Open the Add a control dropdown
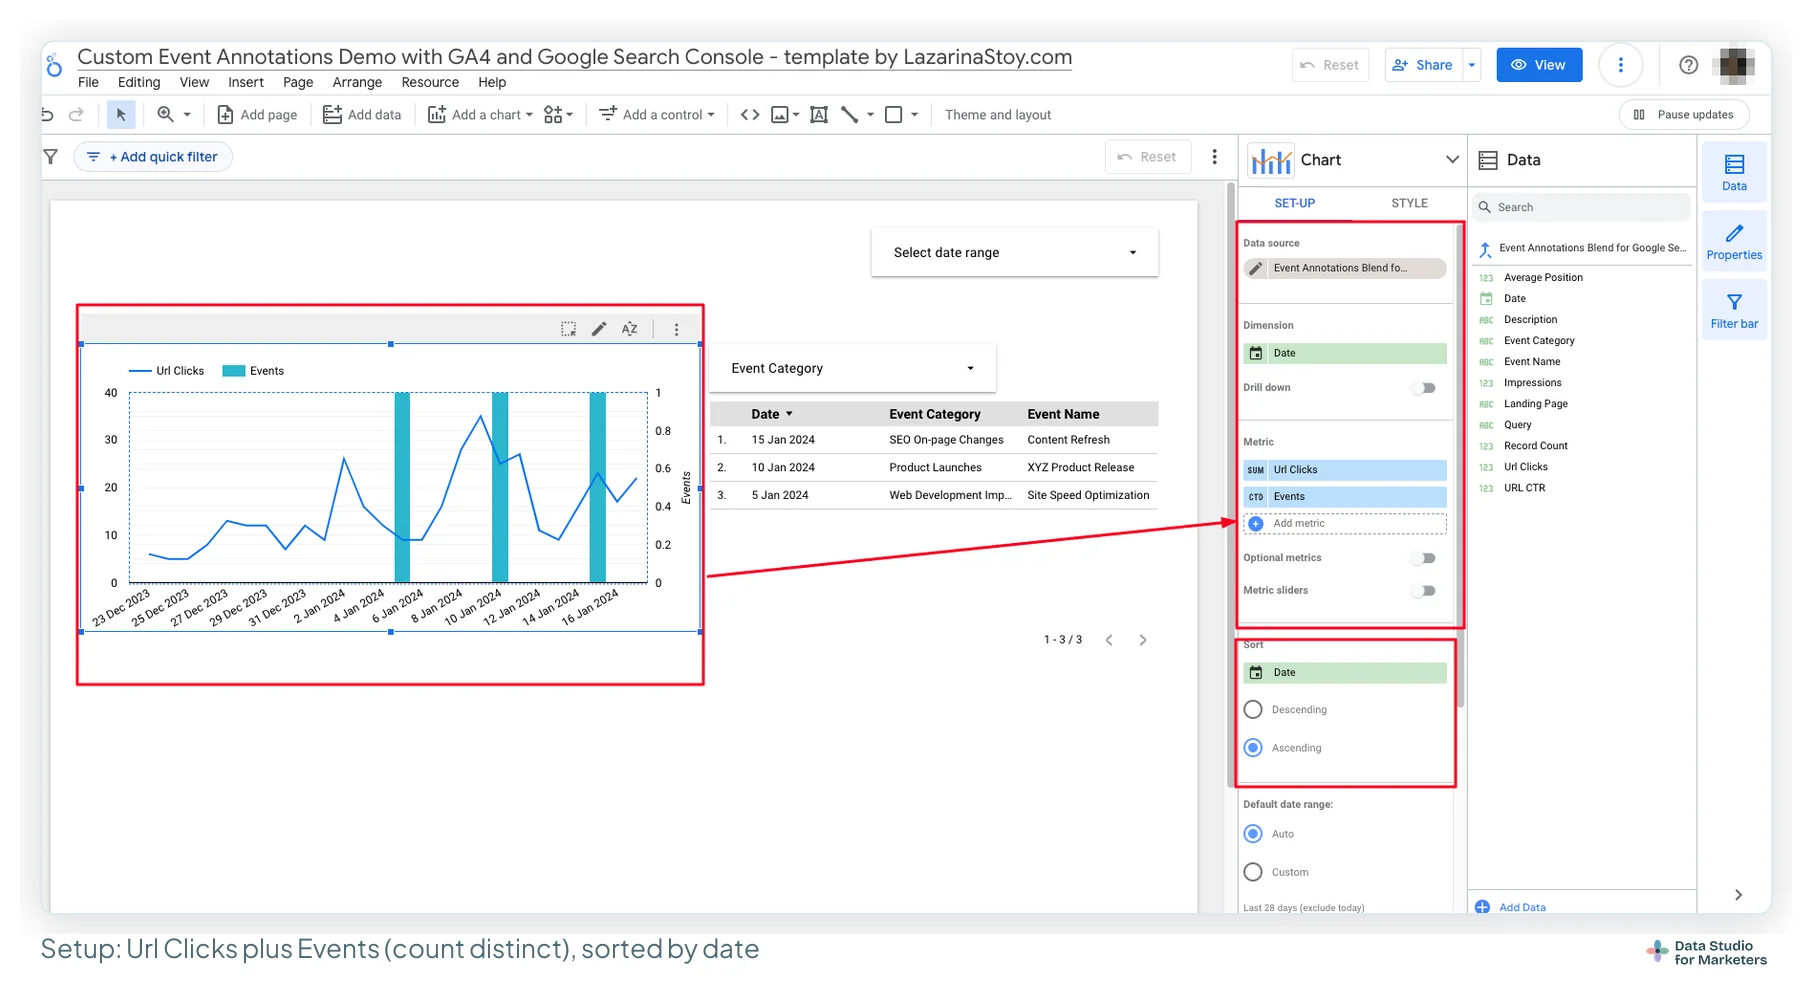 coord(657,115)
